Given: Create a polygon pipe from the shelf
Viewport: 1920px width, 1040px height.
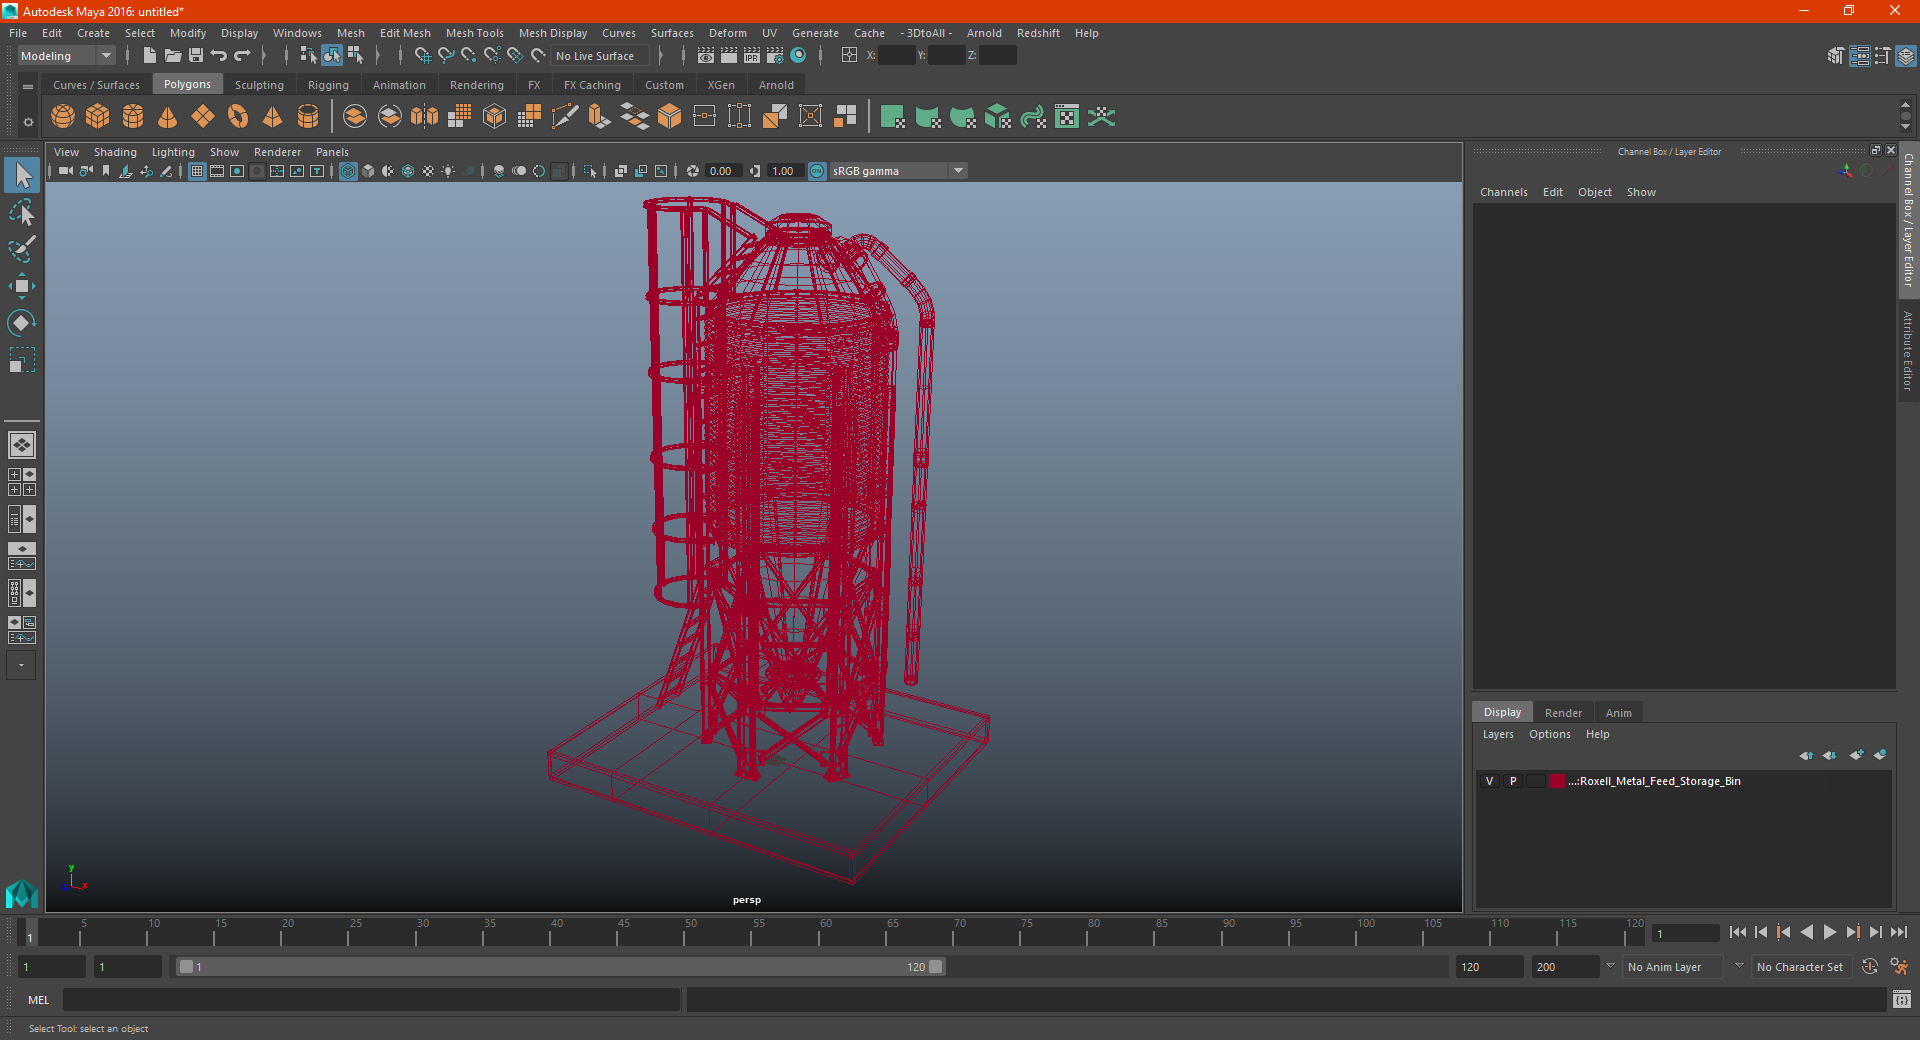Looking at the screenshot, I should tap(308, 117).
